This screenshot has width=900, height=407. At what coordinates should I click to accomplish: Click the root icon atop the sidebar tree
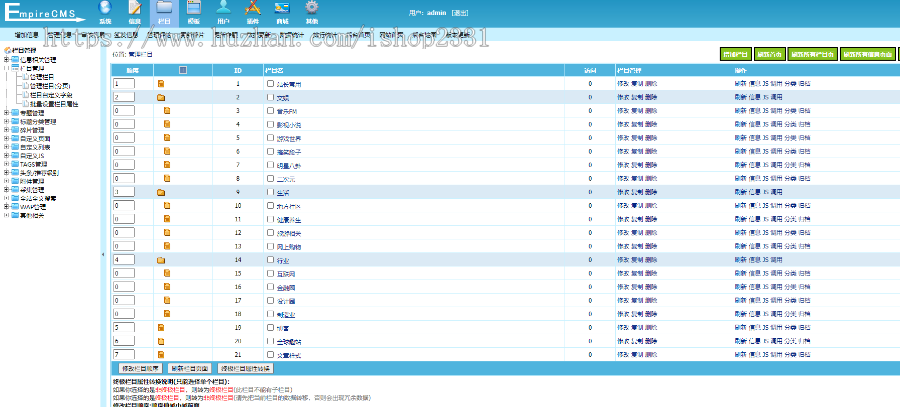click(7, 51)
